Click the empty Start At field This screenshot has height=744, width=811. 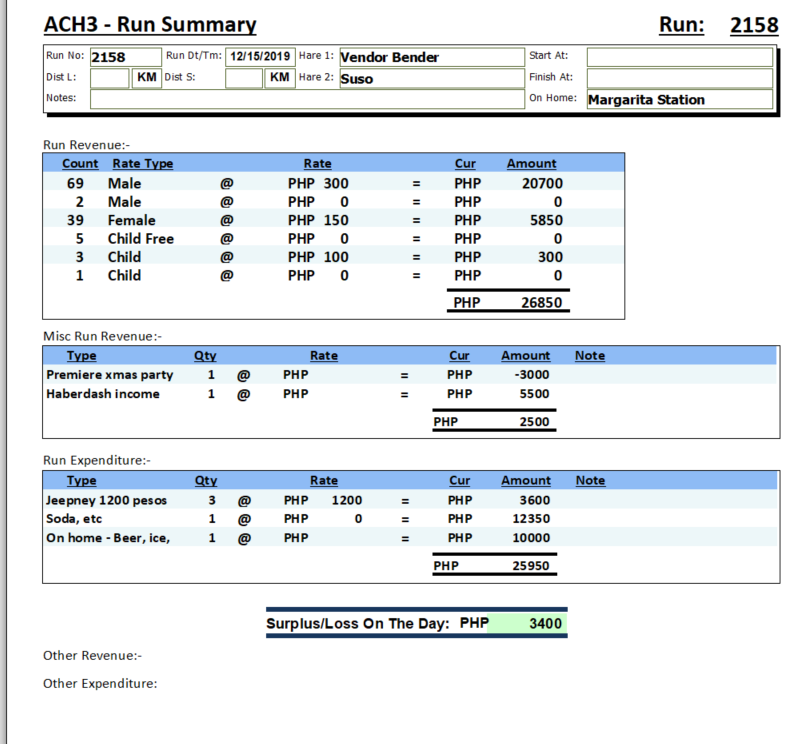click(678, 57)
